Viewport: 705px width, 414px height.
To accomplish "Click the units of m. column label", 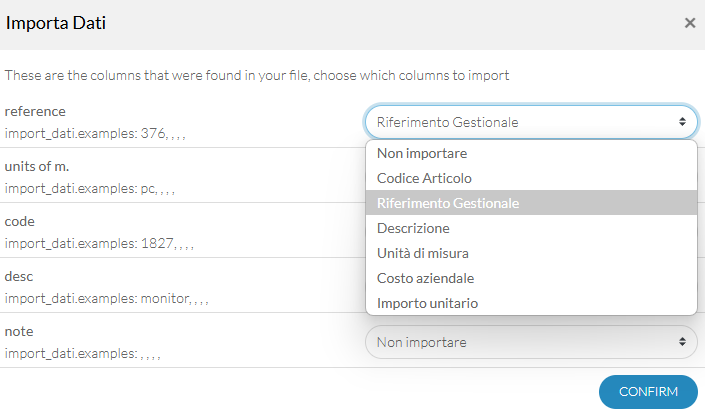I will click(37, 166).
